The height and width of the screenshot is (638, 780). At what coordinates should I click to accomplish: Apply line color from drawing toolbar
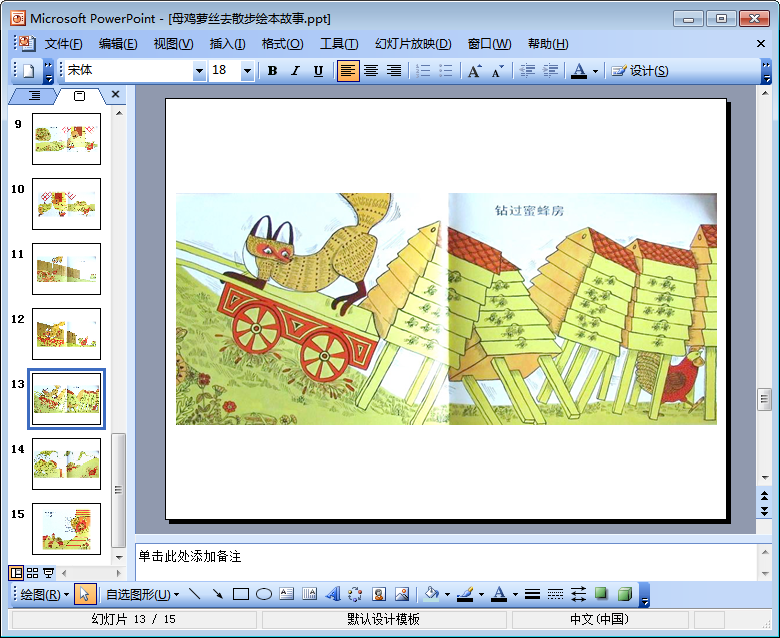[x=465, y=595]
